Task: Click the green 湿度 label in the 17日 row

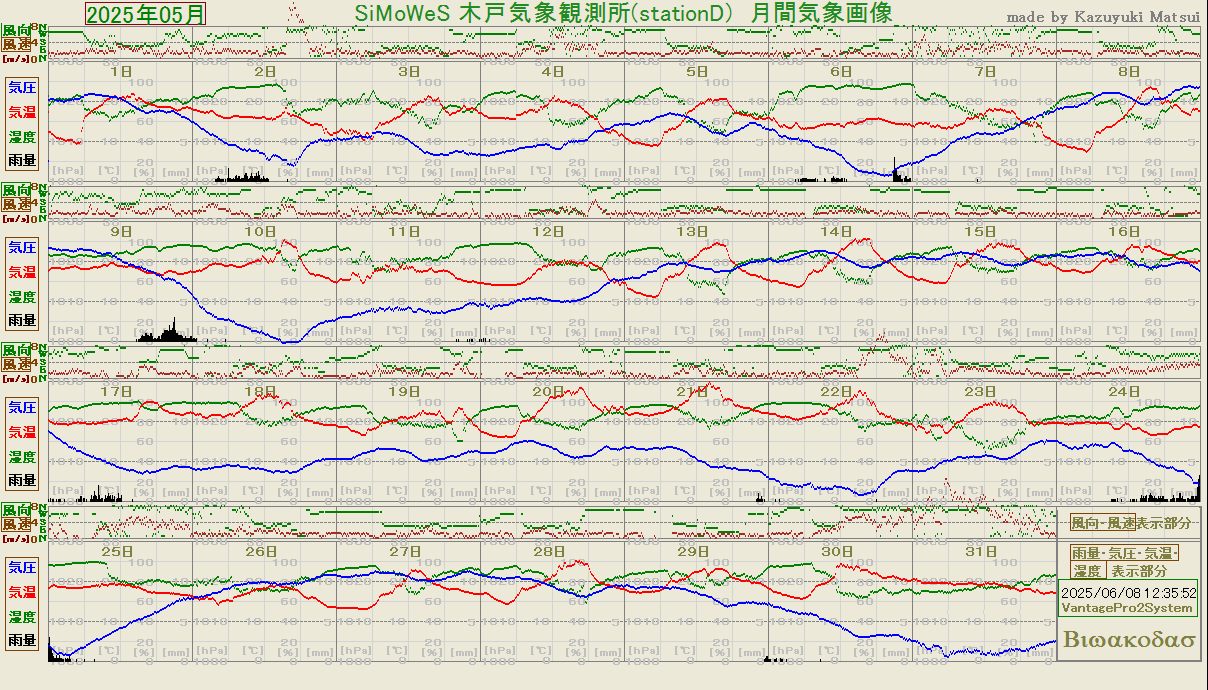Action: (x=22, y=457)
